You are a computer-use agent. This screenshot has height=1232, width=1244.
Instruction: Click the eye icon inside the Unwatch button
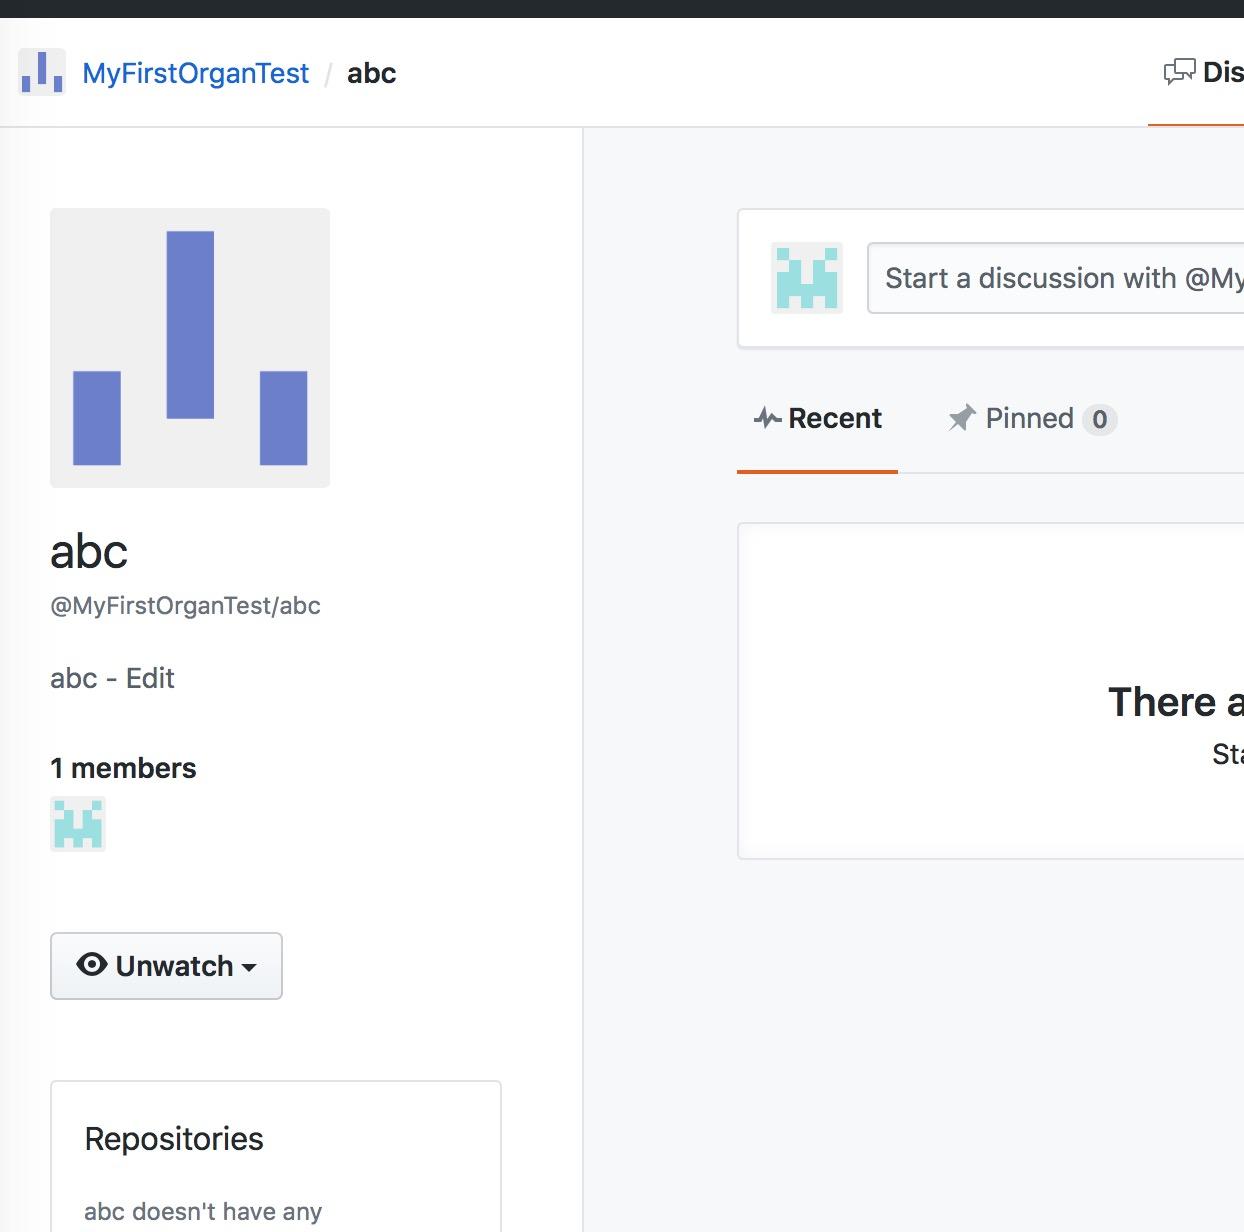[x=91, y=965]
